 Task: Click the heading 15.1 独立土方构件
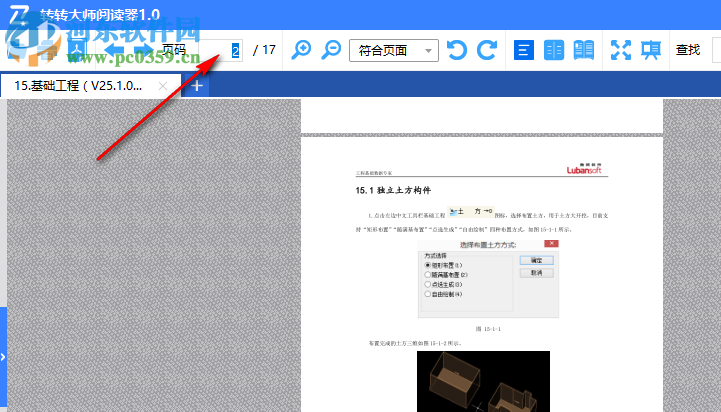click(393, 190)
